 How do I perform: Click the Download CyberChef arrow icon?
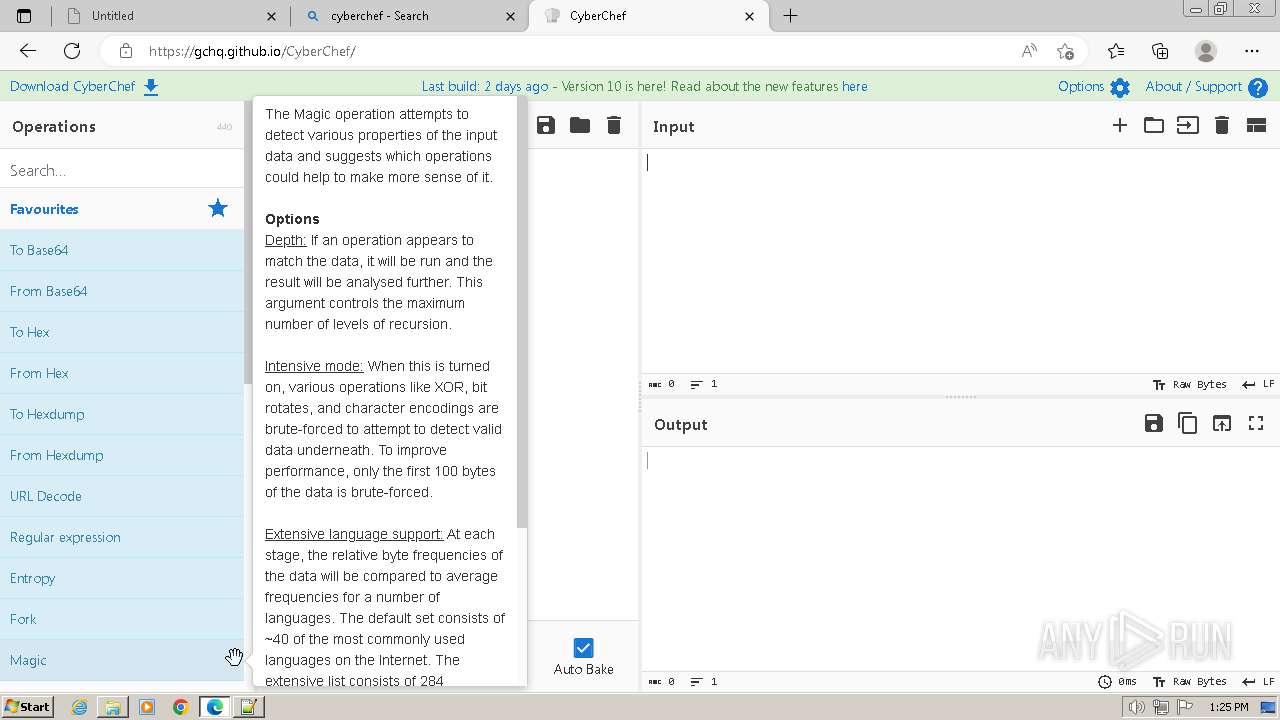(151, 87)
